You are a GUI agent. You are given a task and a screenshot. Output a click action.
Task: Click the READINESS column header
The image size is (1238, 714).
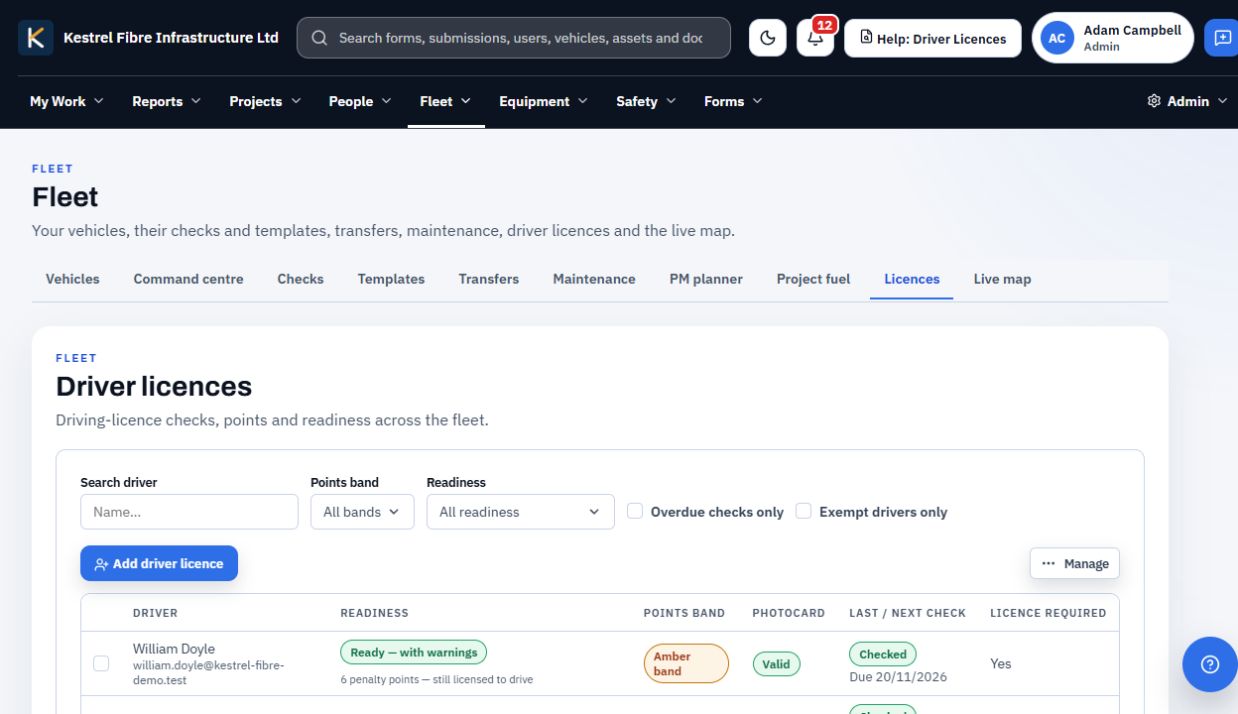[374, 613]
